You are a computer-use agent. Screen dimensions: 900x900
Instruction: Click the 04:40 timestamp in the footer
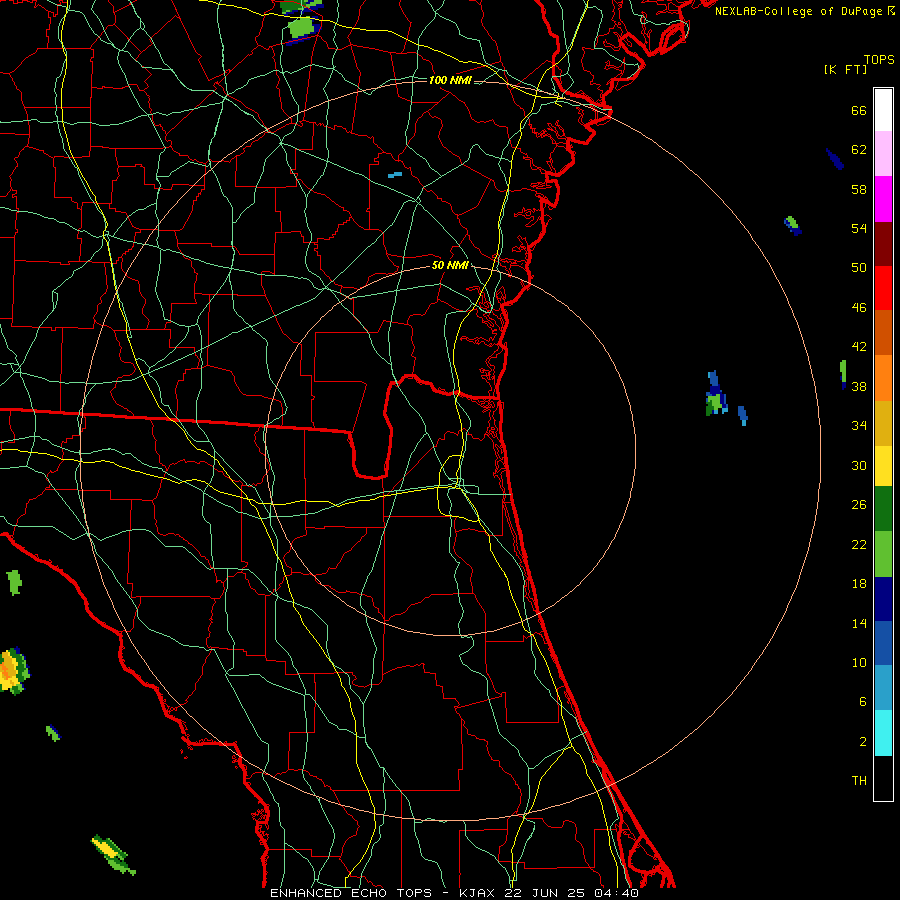(617, 893)
